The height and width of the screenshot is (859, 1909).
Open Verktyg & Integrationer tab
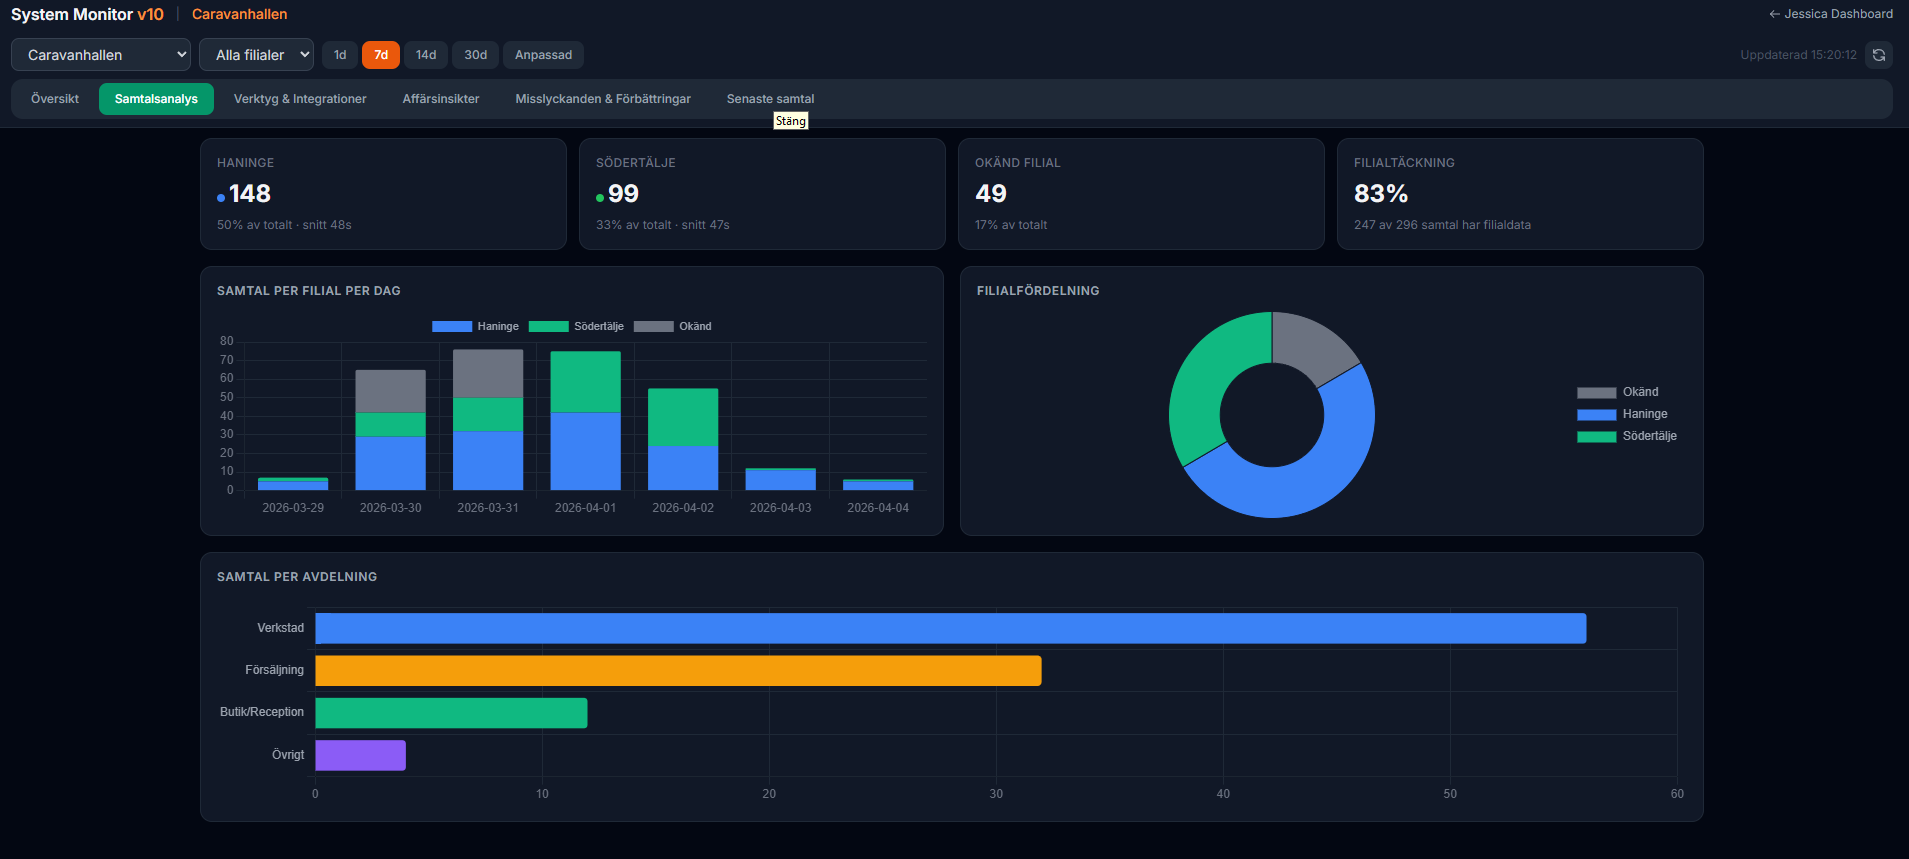(300, 99)
